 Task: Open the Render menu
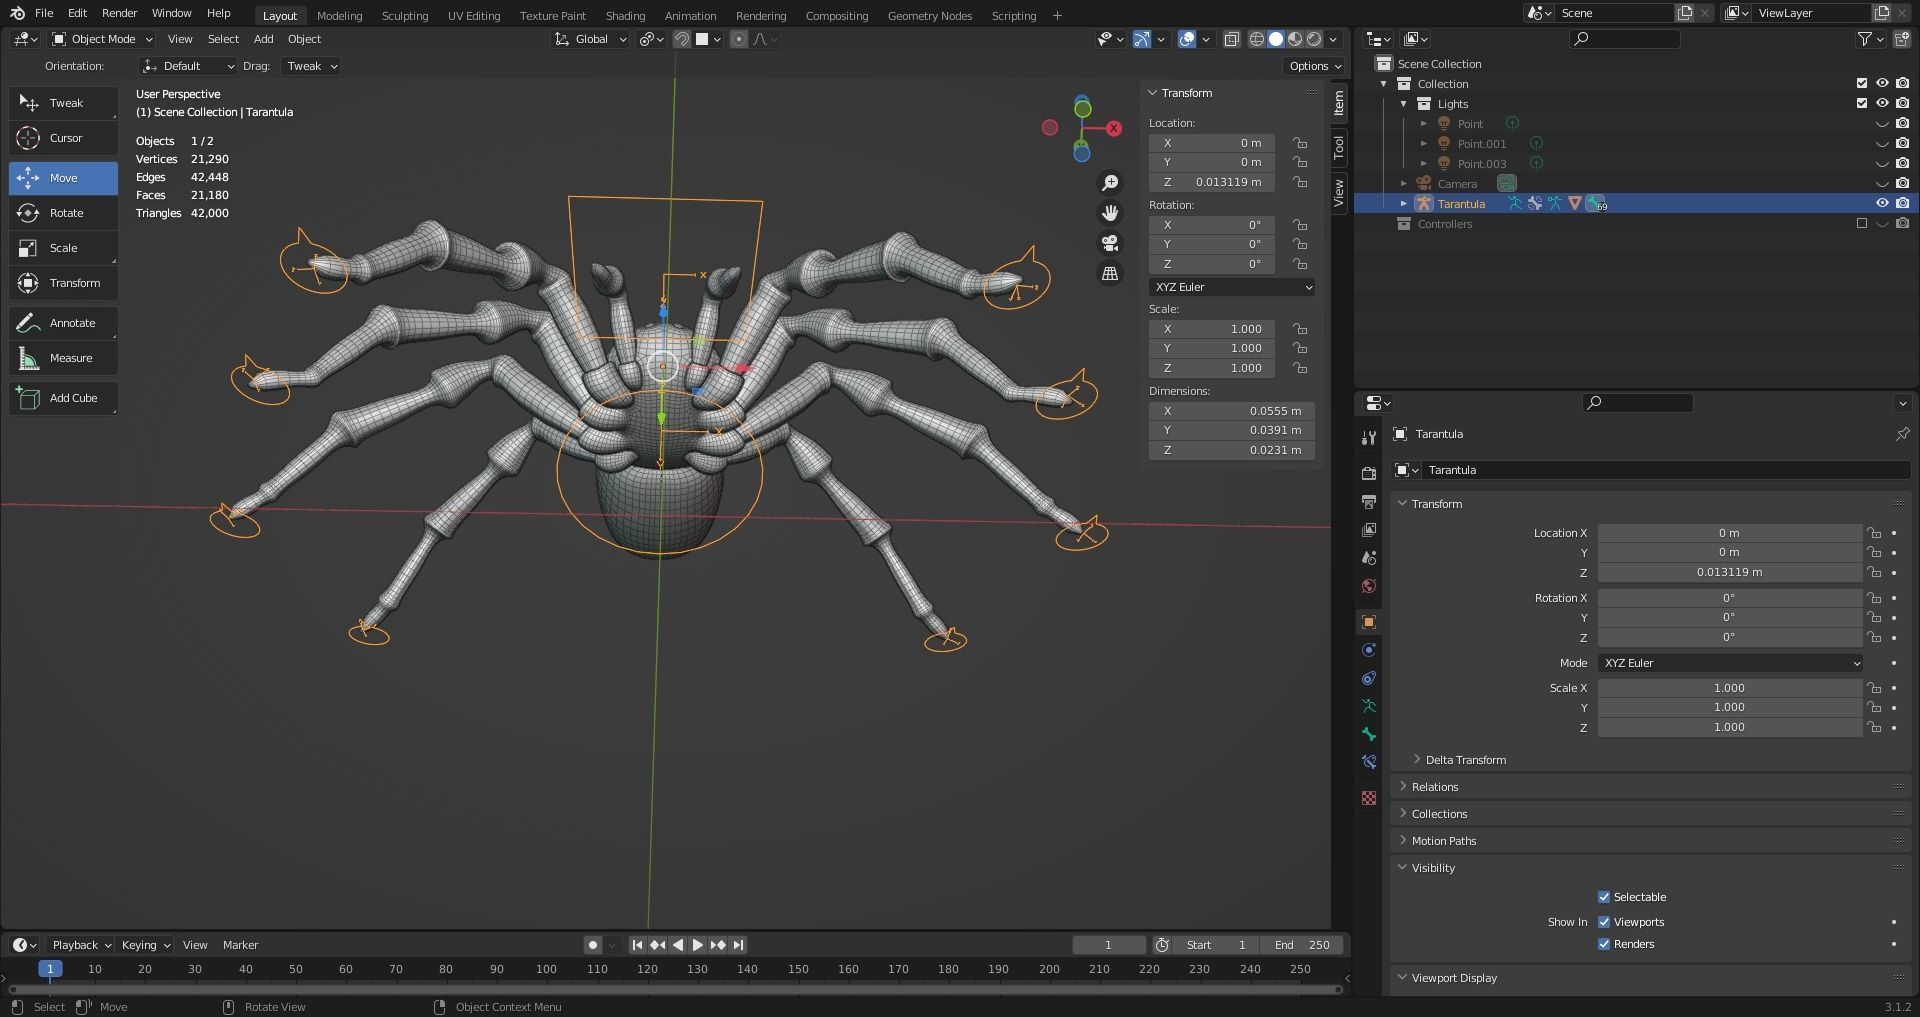click(119, 13)
